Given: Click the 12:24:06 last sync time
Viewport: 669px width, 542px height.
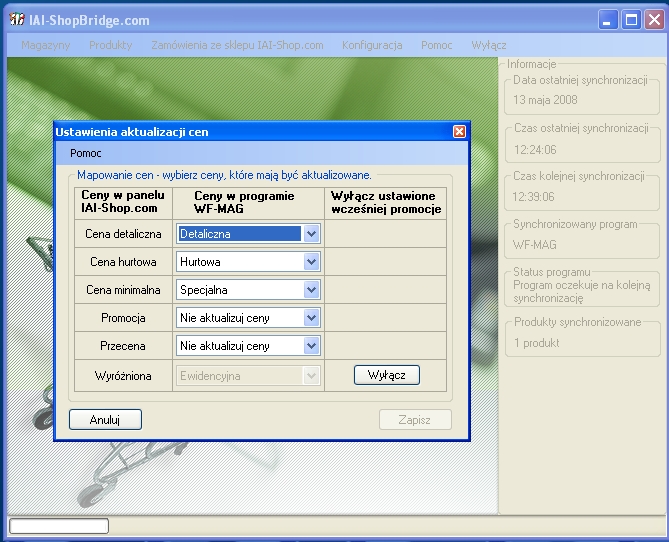Looking at the screenshot, I should pyautogui.click(x=535, y=150).
